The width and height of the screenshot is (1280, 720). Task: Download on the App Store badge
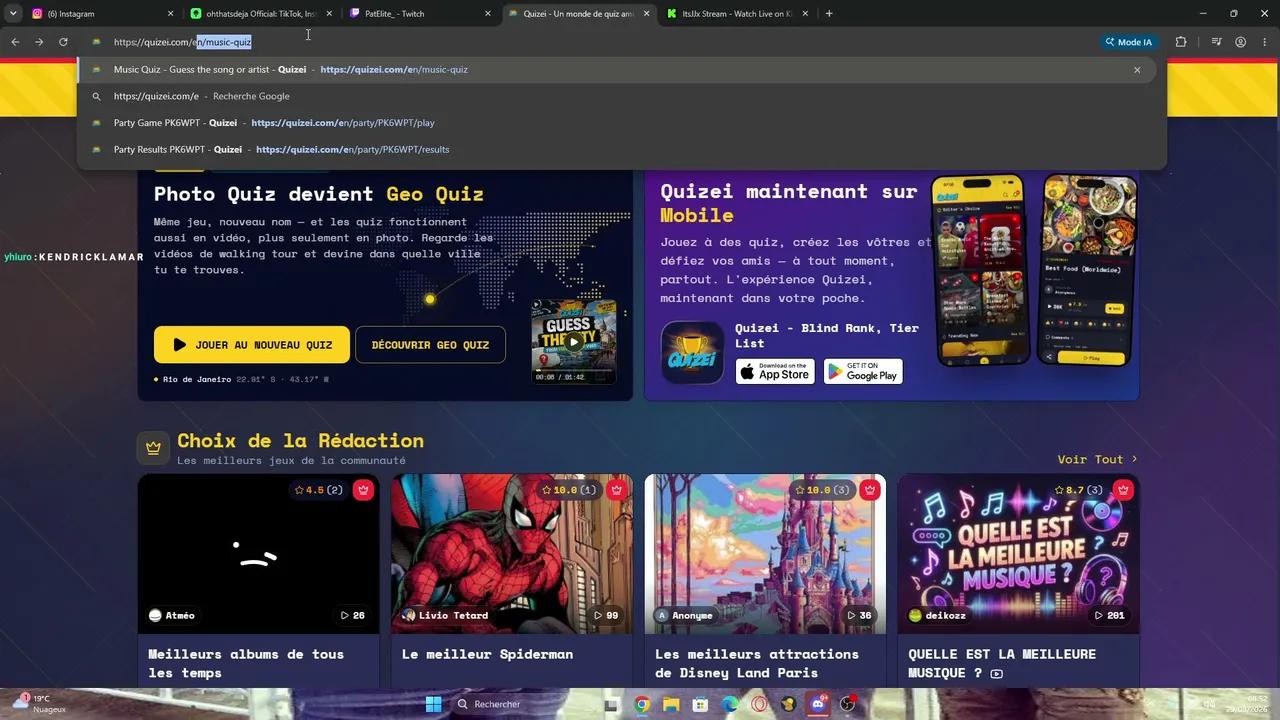click(x=775, y=372)
